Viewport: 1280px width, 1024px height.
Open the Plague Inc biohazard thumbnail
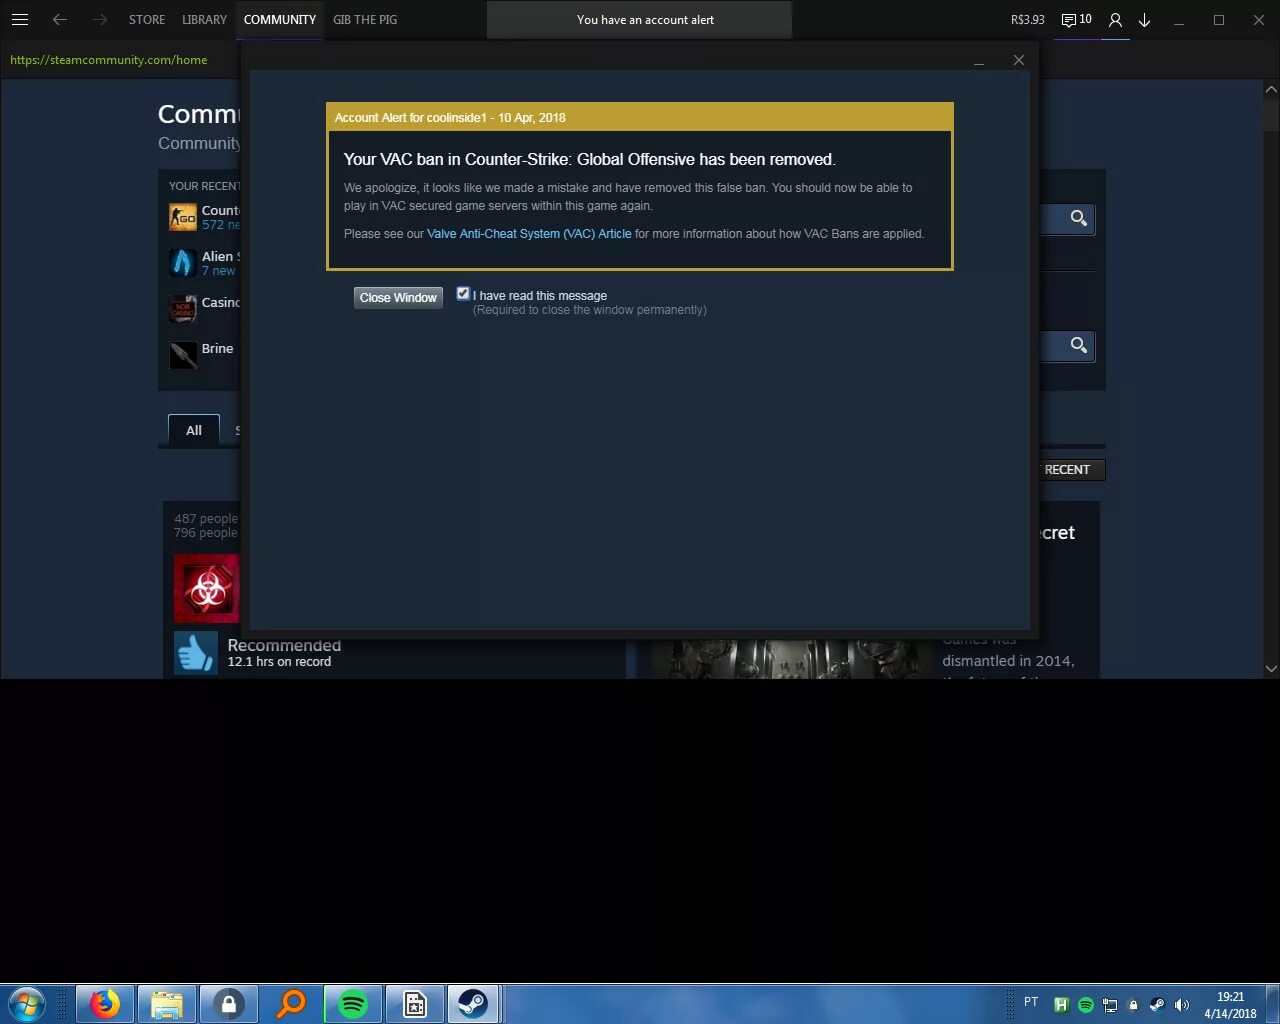207,589
